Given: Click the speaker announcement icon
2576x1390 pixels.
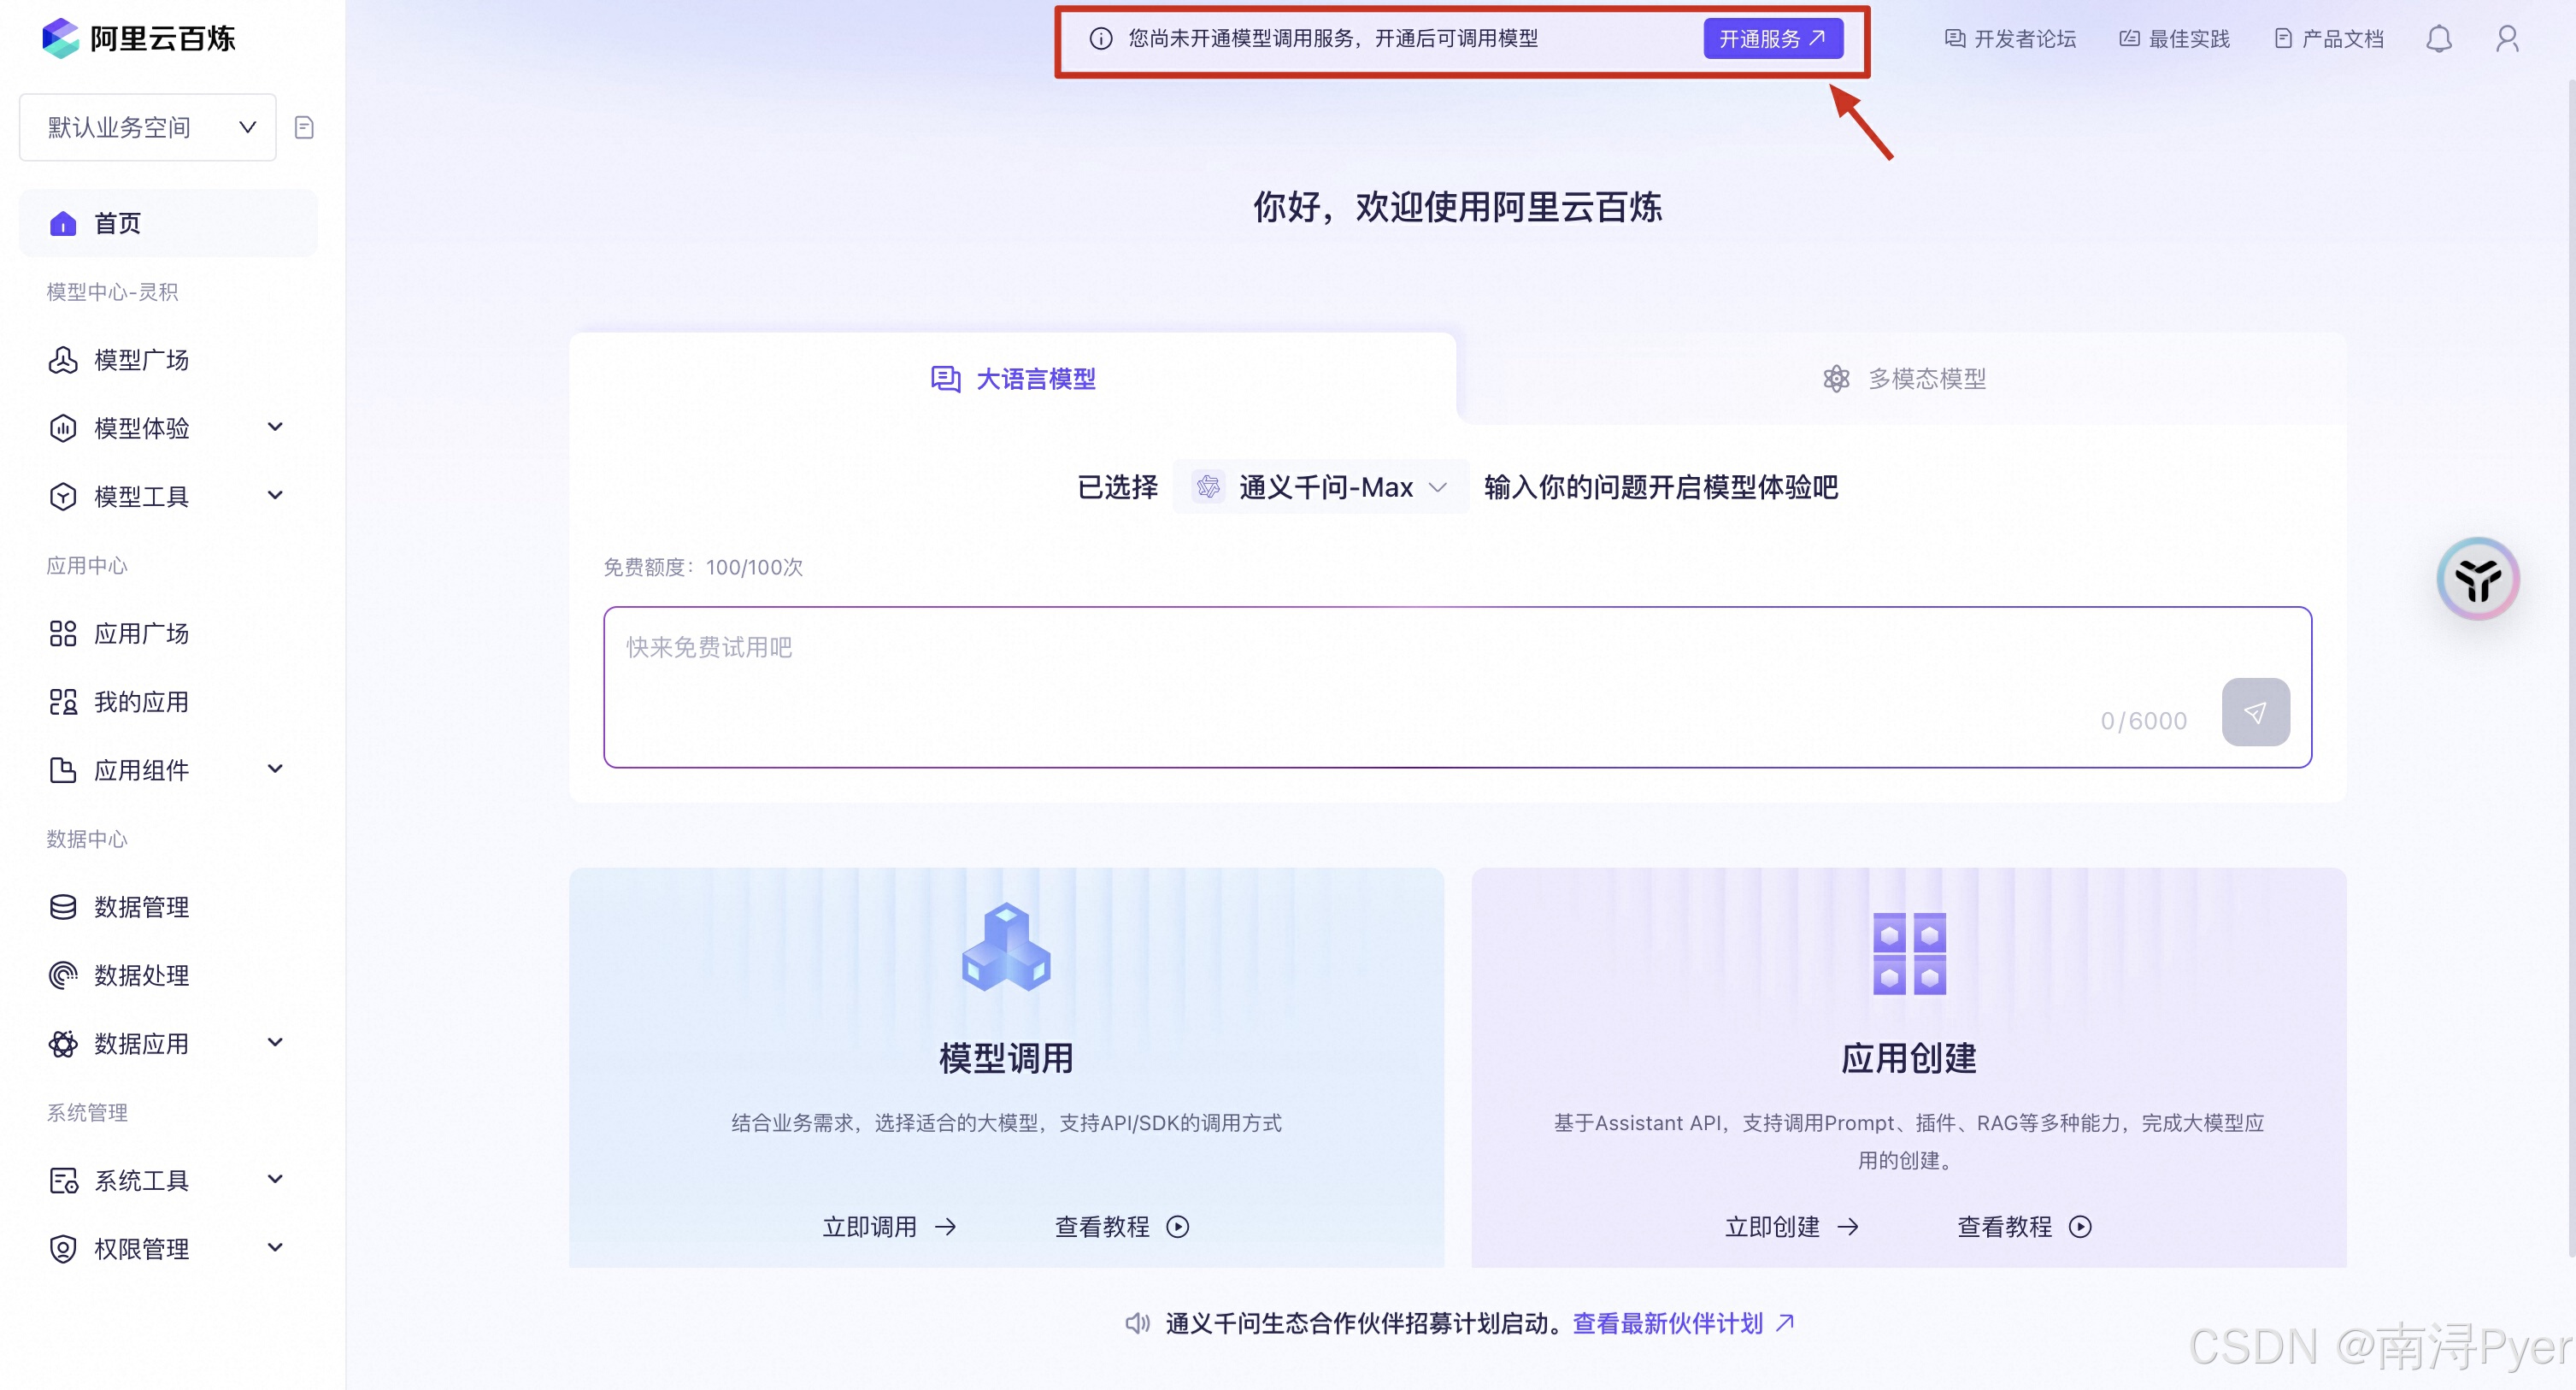Looking at the screenshot, I should pyautogui.click(x=1137, y=1323).
